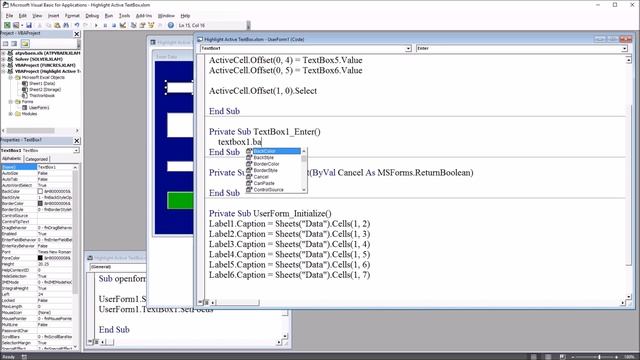Collapse the Forms folder
The width and height of the screenshot is (640, 360).
tap(11, 102)
